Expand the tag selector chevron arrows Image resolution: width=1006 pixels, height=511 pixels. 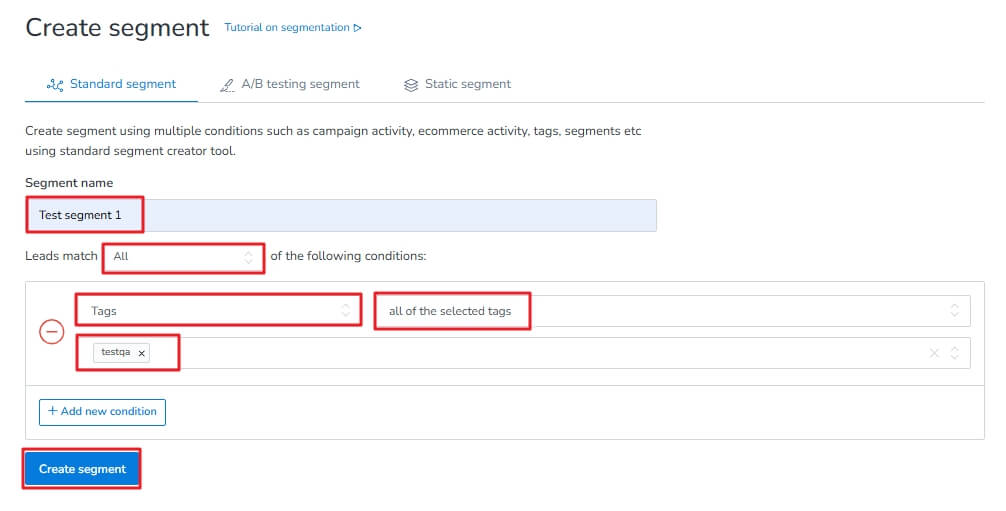click(955, 353)
